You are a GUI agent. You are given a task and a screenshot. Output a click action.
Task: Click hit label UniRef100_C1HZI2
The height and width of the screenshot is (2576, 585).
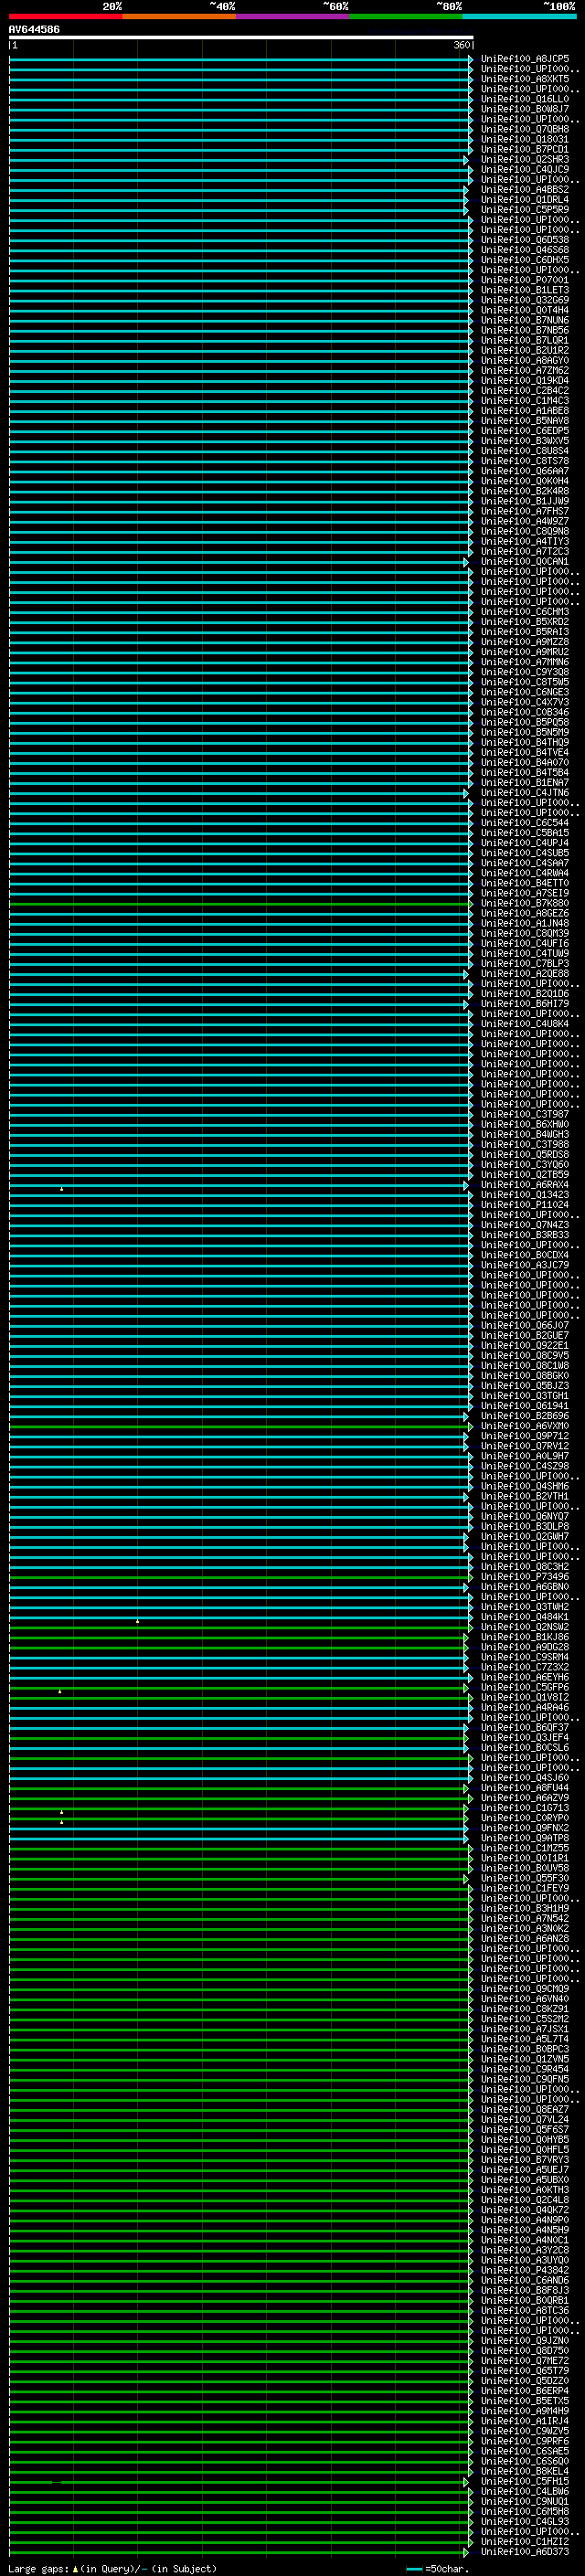click(x=525, y=2542)
